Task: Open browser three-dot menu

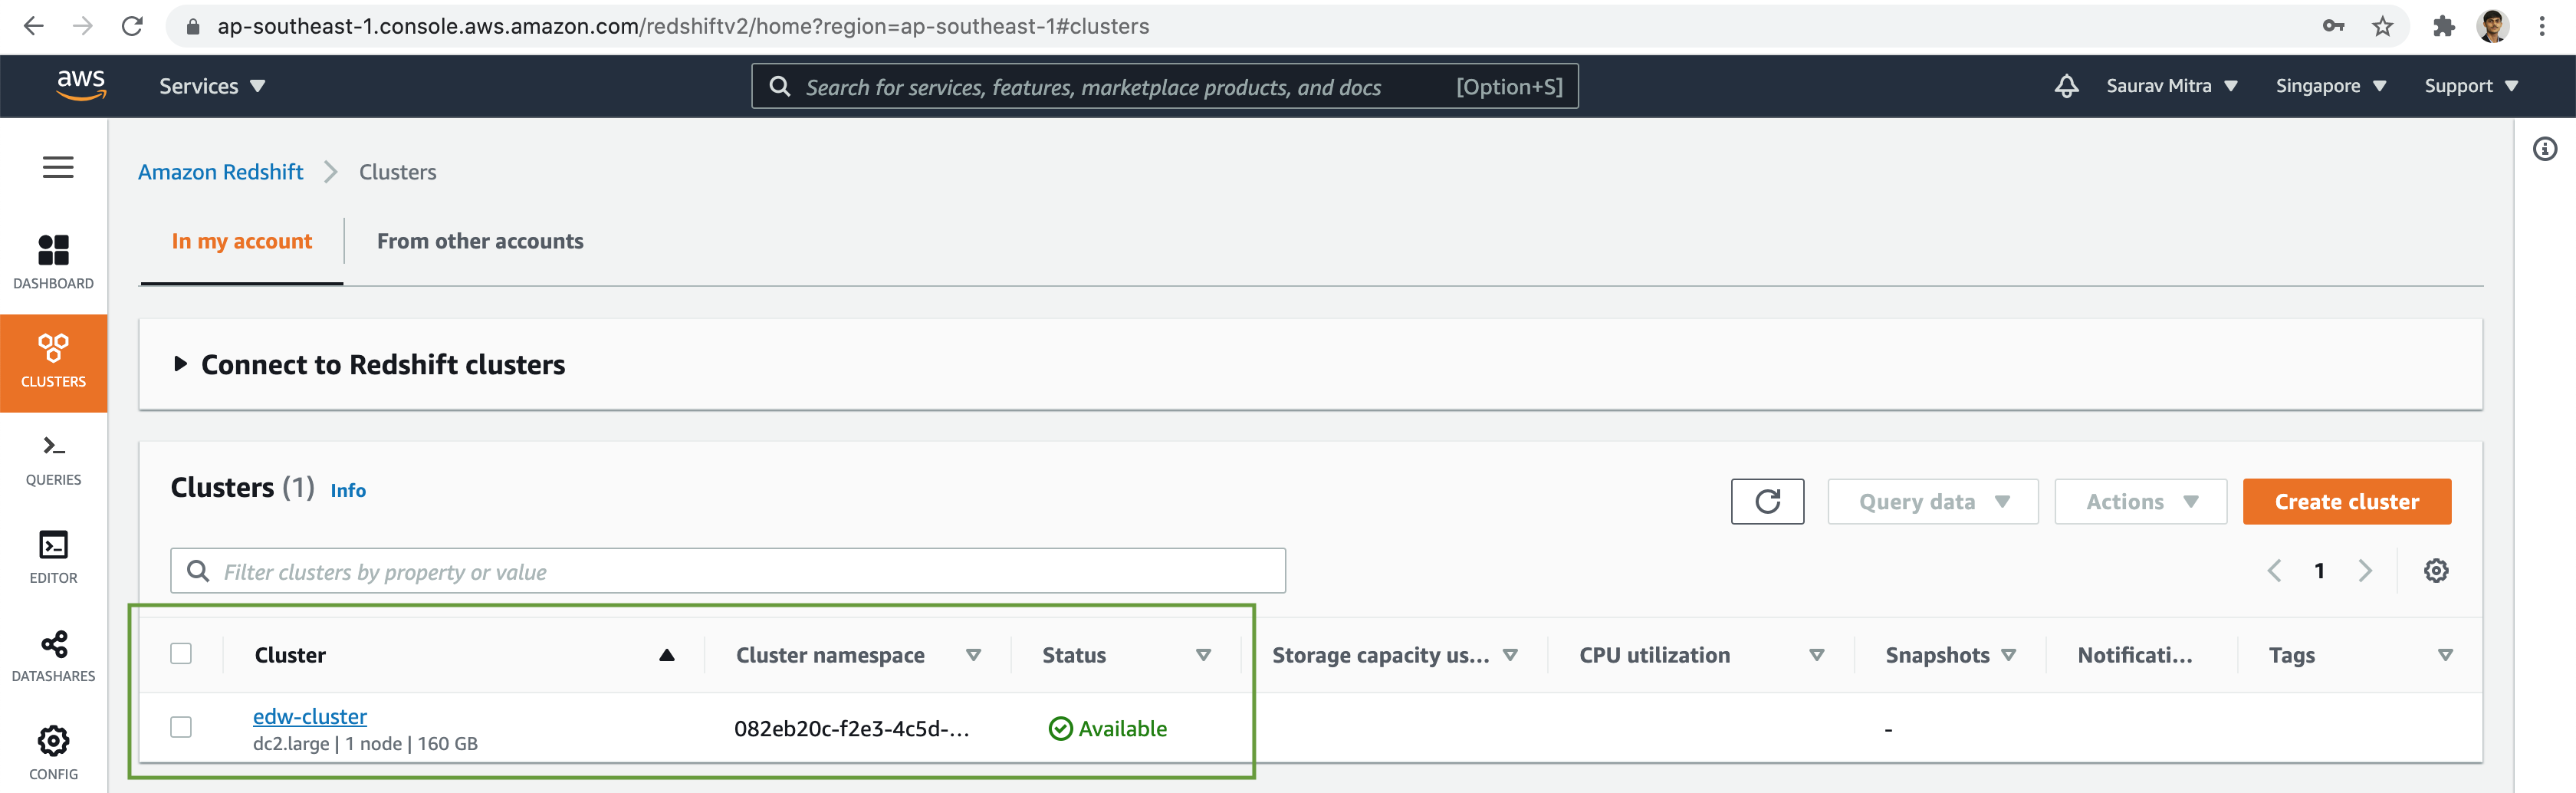Action: (x=2541, y=26)
